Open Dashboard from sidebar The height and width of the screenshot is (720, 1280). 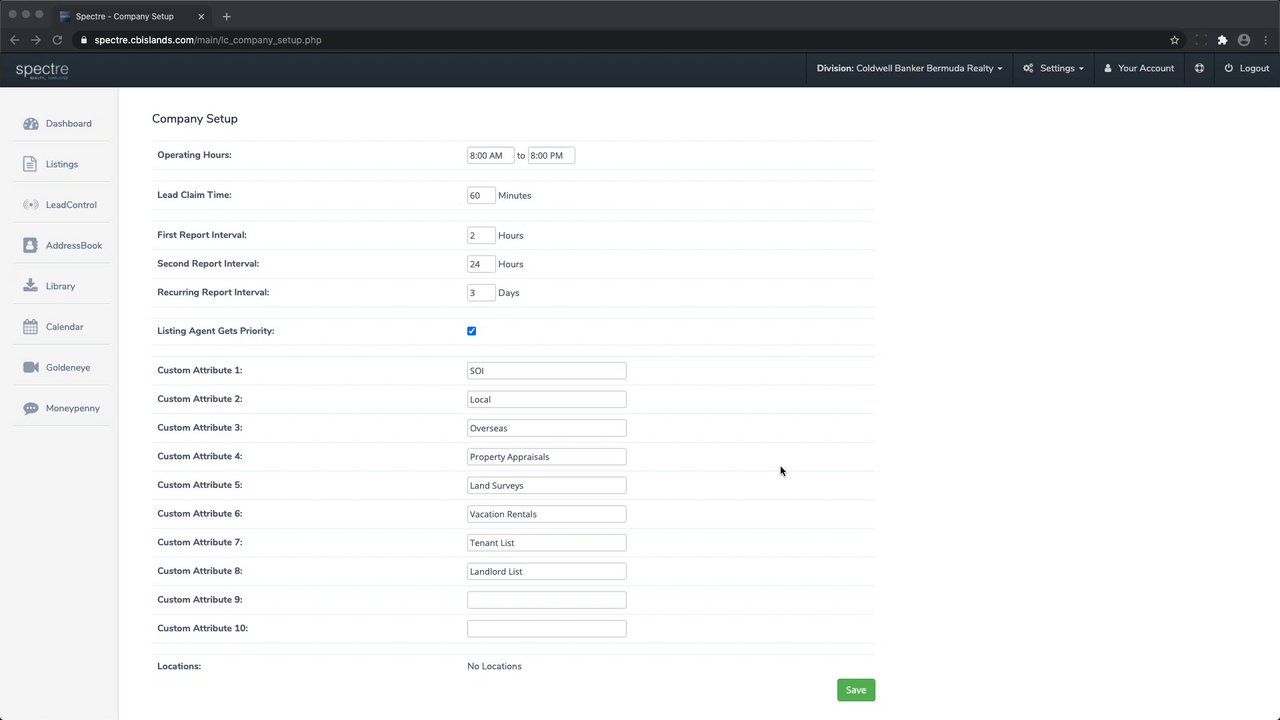click(68, 124)
